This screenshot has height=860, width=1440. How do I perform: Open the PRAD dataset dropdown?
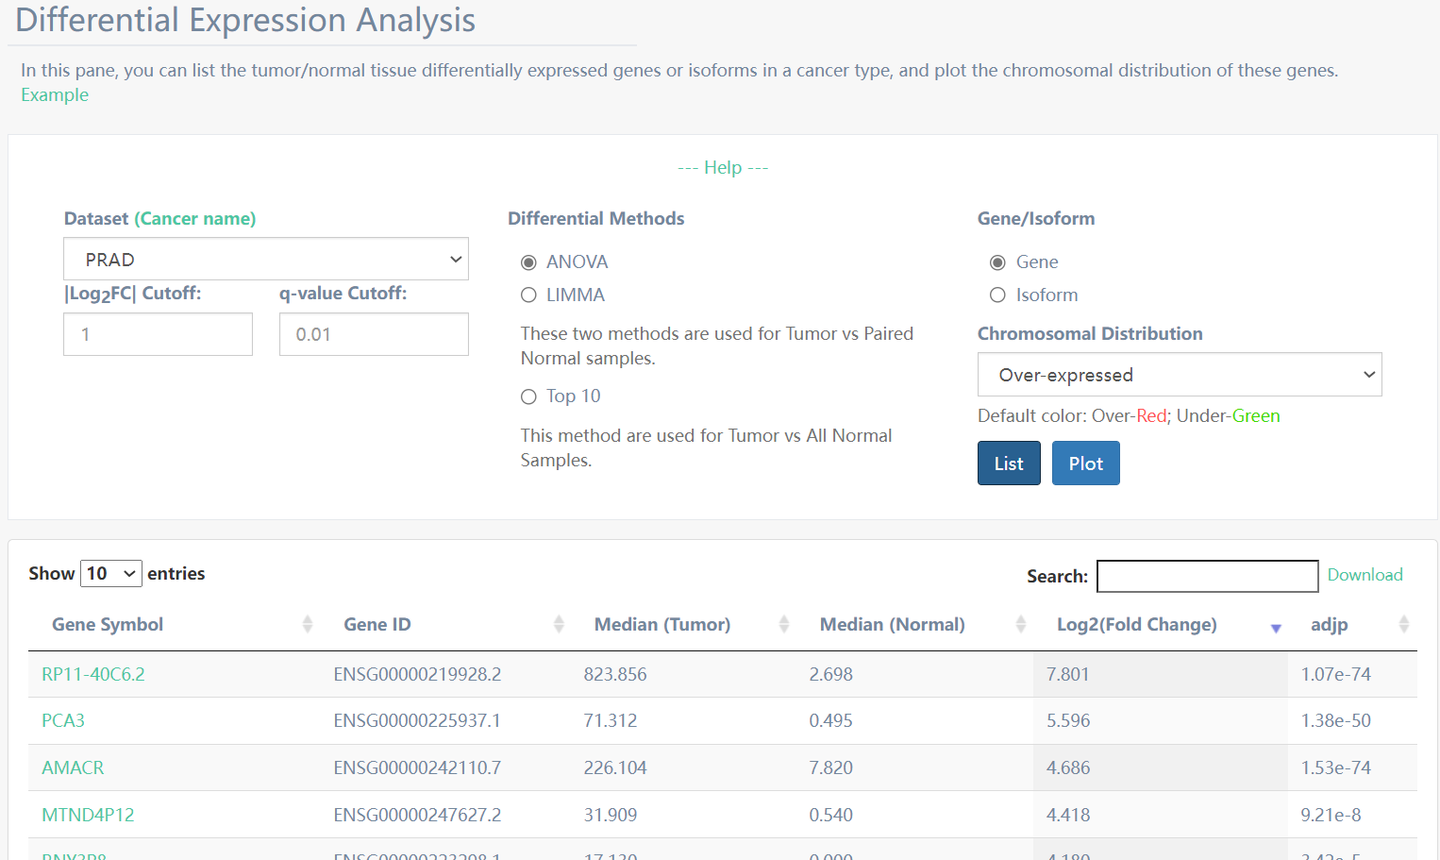[x=266, y=259]
